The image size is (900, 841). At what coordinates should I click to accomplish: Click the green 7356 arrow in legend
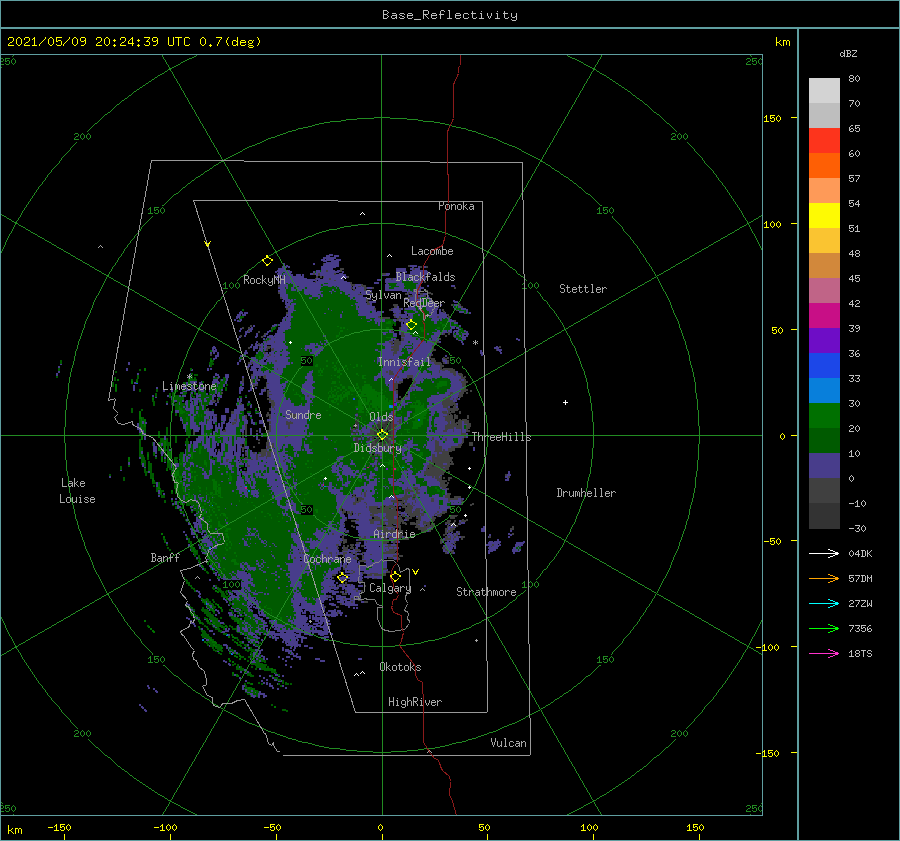coord(824,629)
